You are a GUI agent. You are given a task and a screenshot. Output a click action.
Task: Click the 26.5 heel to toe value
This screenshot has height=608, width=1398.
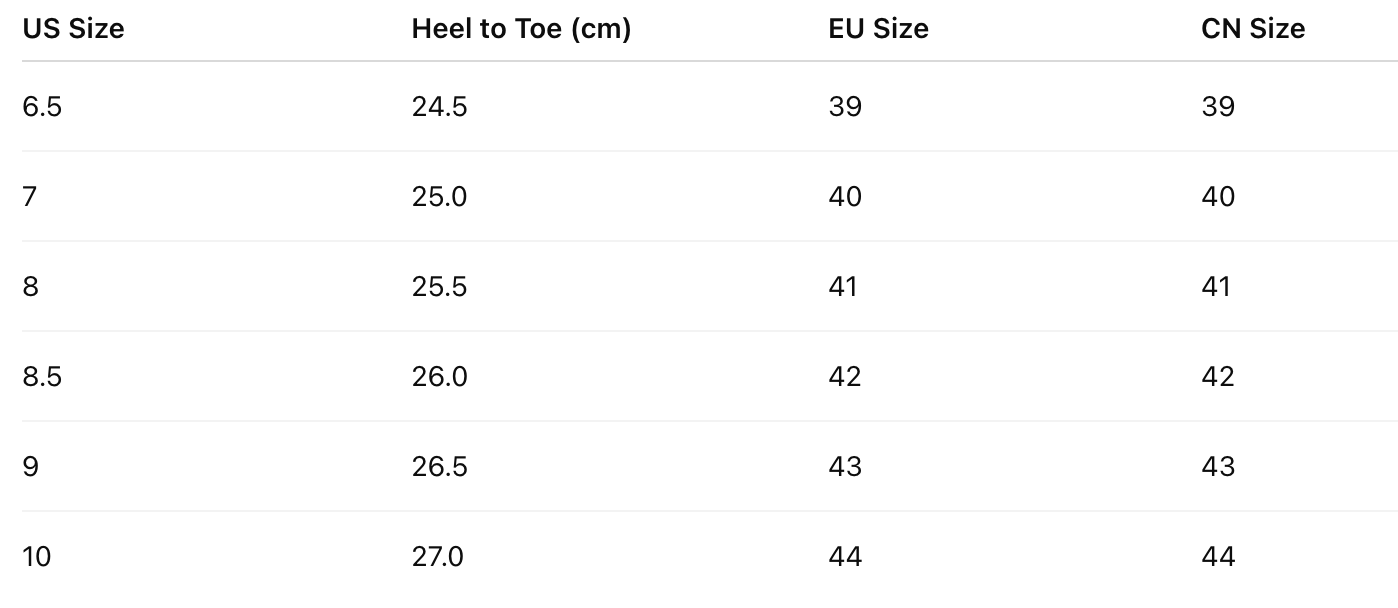(439, 466)
